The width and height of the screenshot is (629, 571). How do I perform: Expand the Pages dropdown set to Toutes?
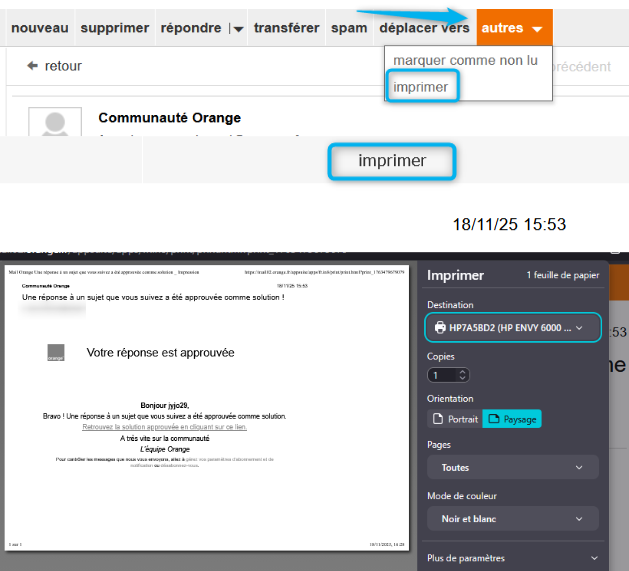coord(512,467)
